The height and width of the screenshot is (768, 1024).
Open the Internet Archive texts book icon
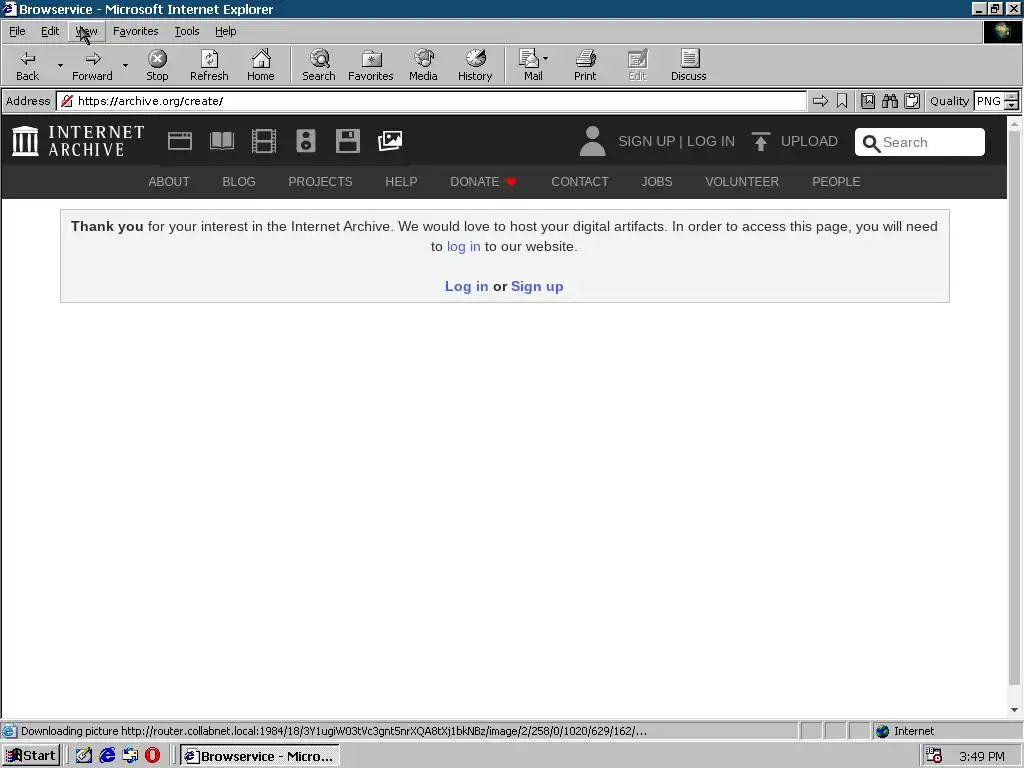pos(221,141)
